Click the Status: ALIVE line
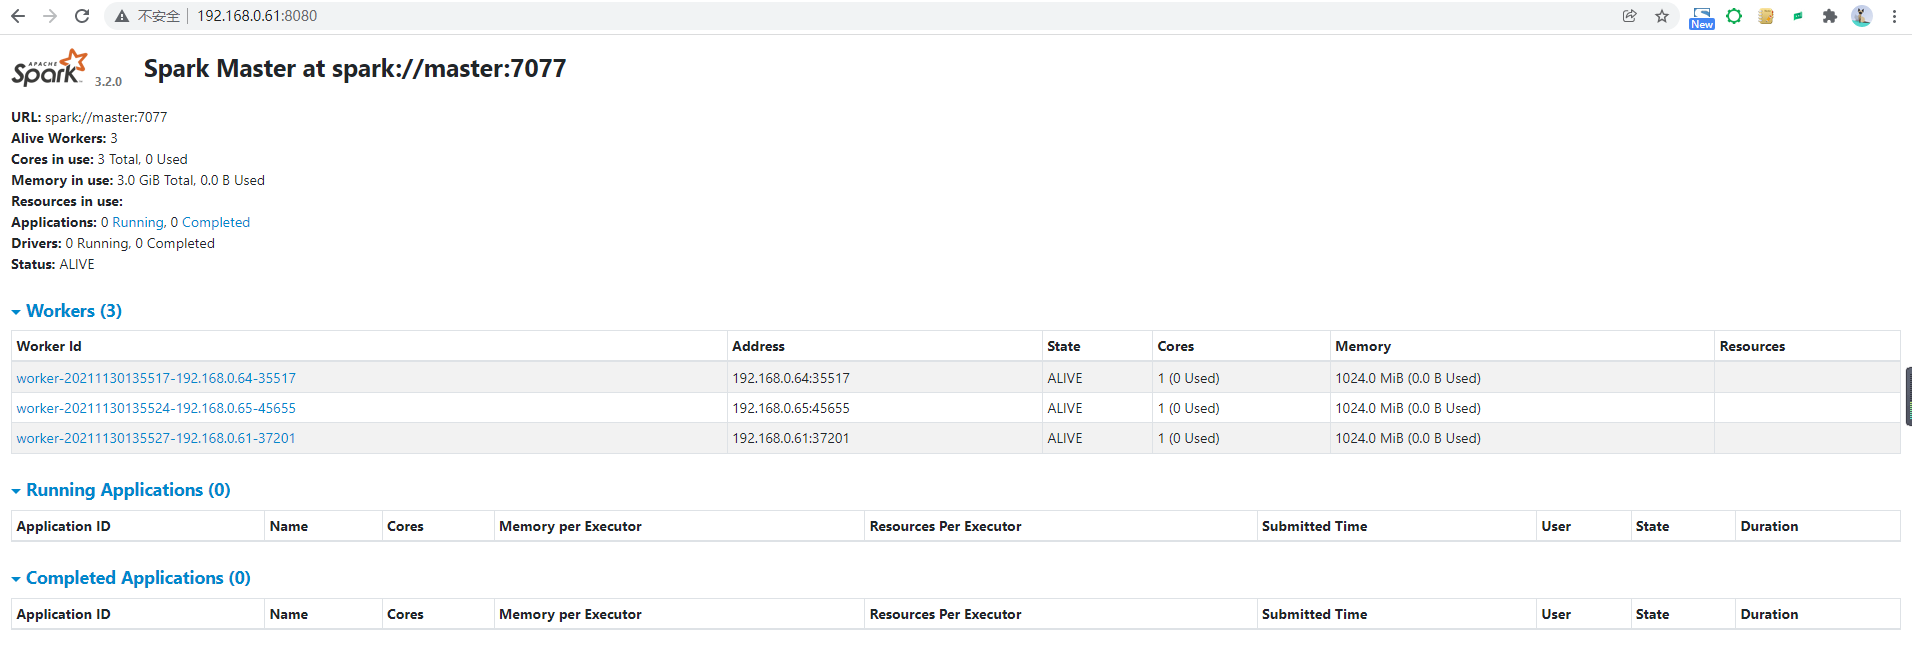Image resolution: width=1912 pixels, height=648 pixels. pos(53,264)
